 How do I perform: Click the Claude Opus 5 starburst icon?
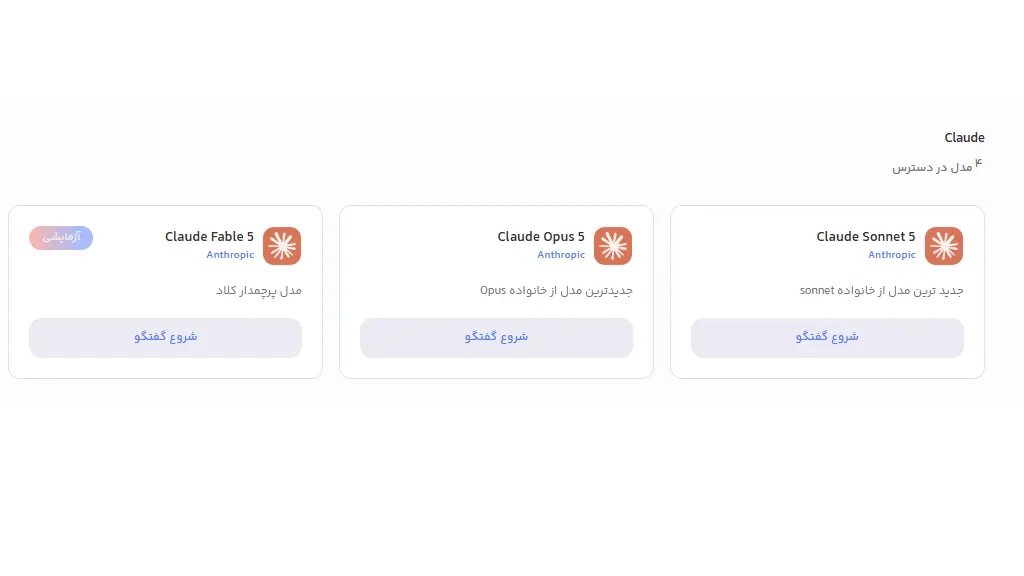click(613, 246)
